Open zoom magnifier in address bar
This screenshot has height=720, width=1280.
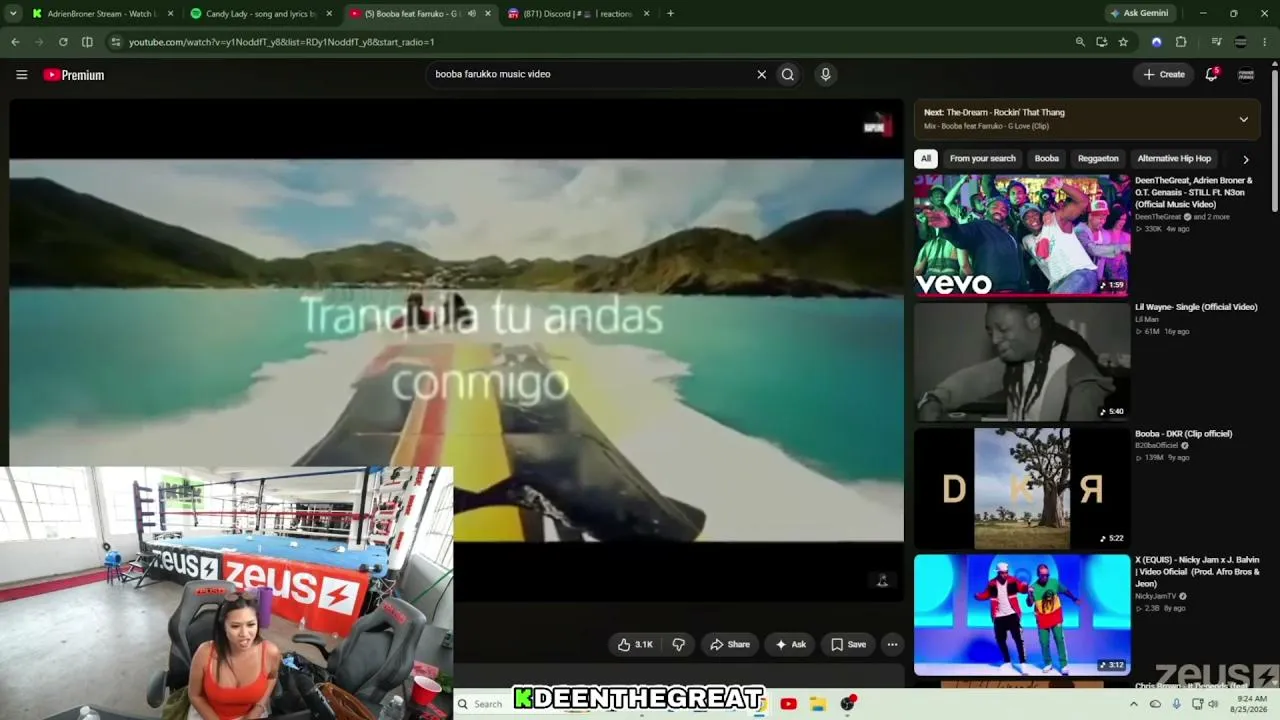point(1080,42)
